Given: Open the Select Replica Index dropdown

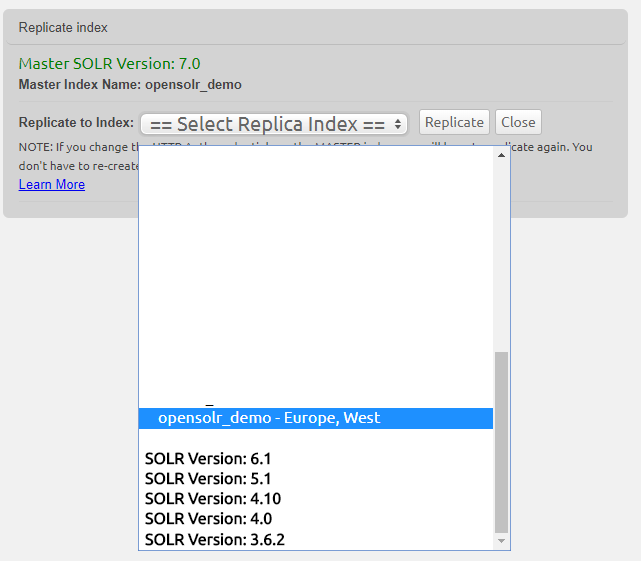Looking at the screenshot, I should (x=274, y=124).
